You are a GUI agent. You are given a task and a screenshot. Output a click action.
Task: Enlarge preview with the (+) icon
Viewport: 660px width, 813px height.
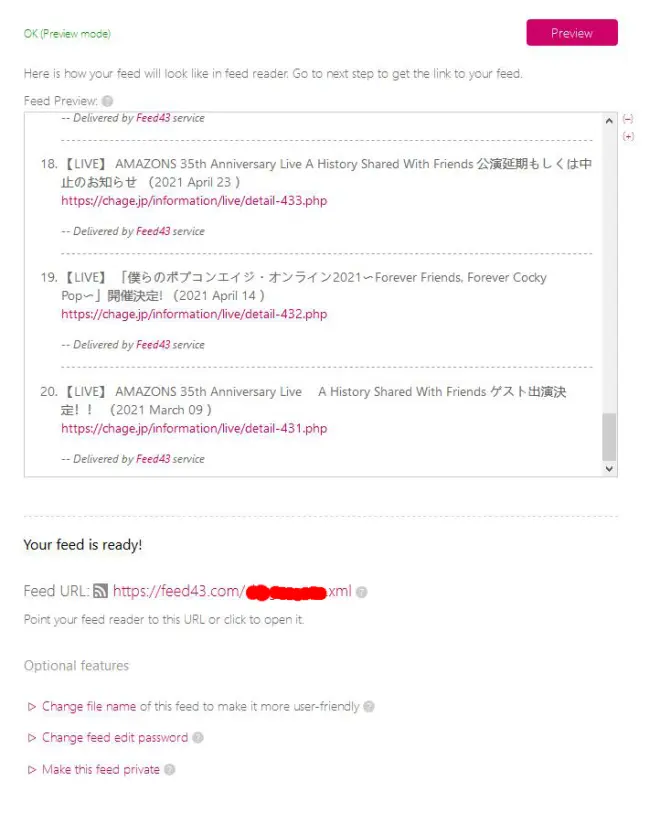pyautogui.click(x=628, y=136)
